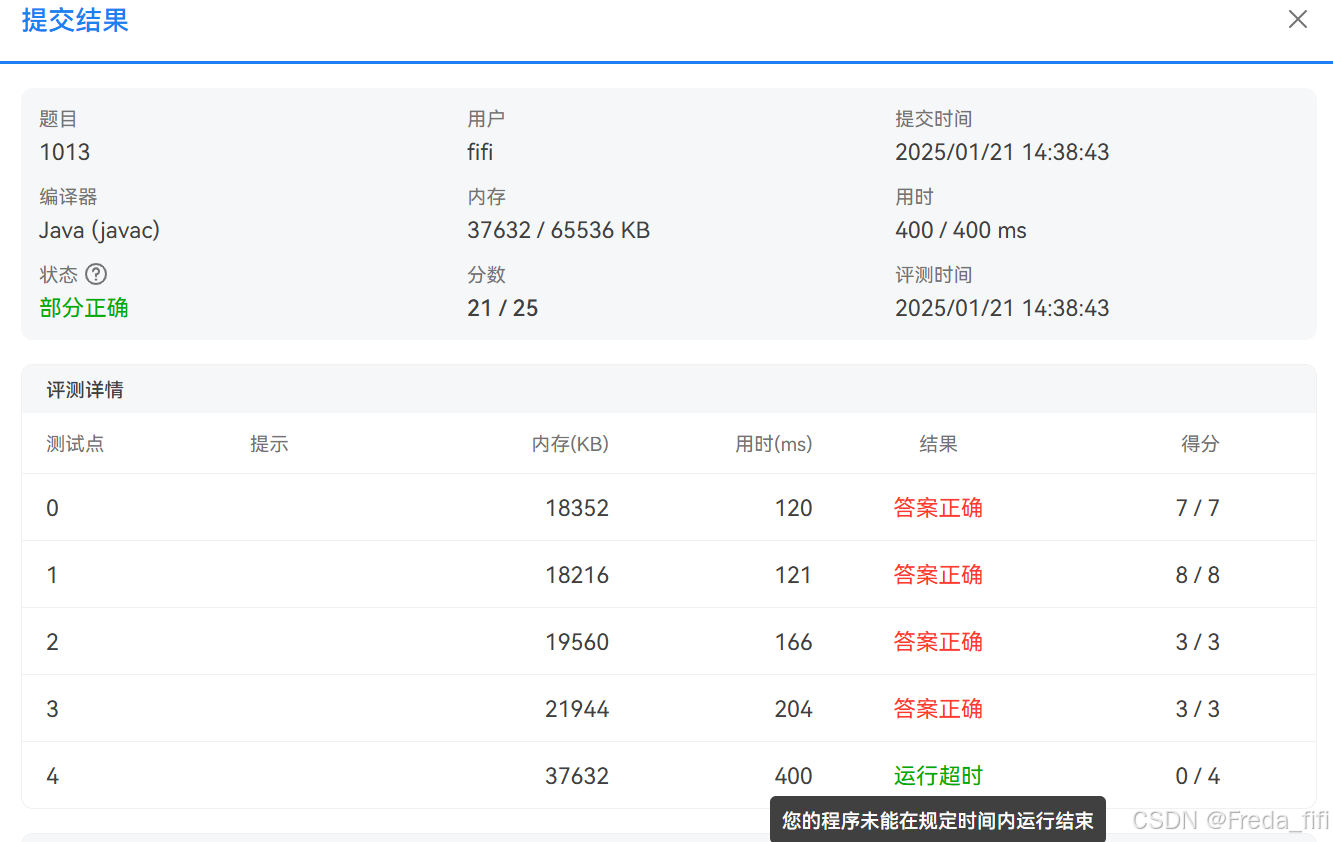Image resolution: width=1333 pixels, height=842 pixels.
Task: Click 答案正确 result of test point 1
Action: [x=937, y=574]
